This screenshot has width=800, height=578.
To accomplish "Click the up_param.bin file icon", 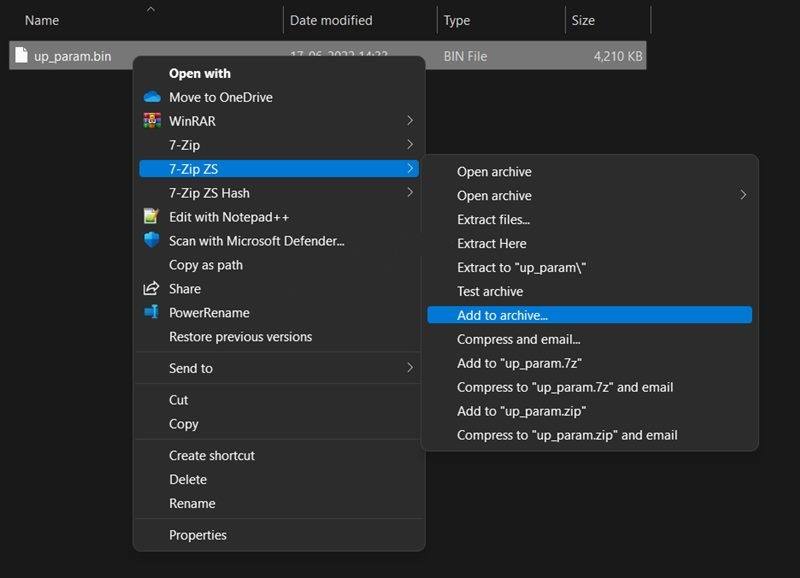I will coord(21,55).
